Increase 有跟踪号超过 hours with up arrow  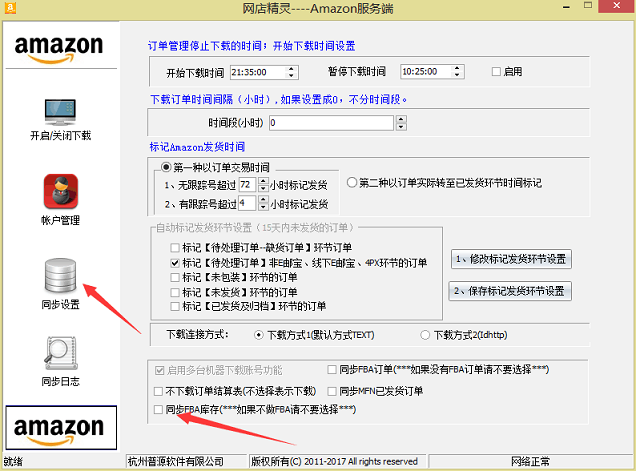(263, 200)
